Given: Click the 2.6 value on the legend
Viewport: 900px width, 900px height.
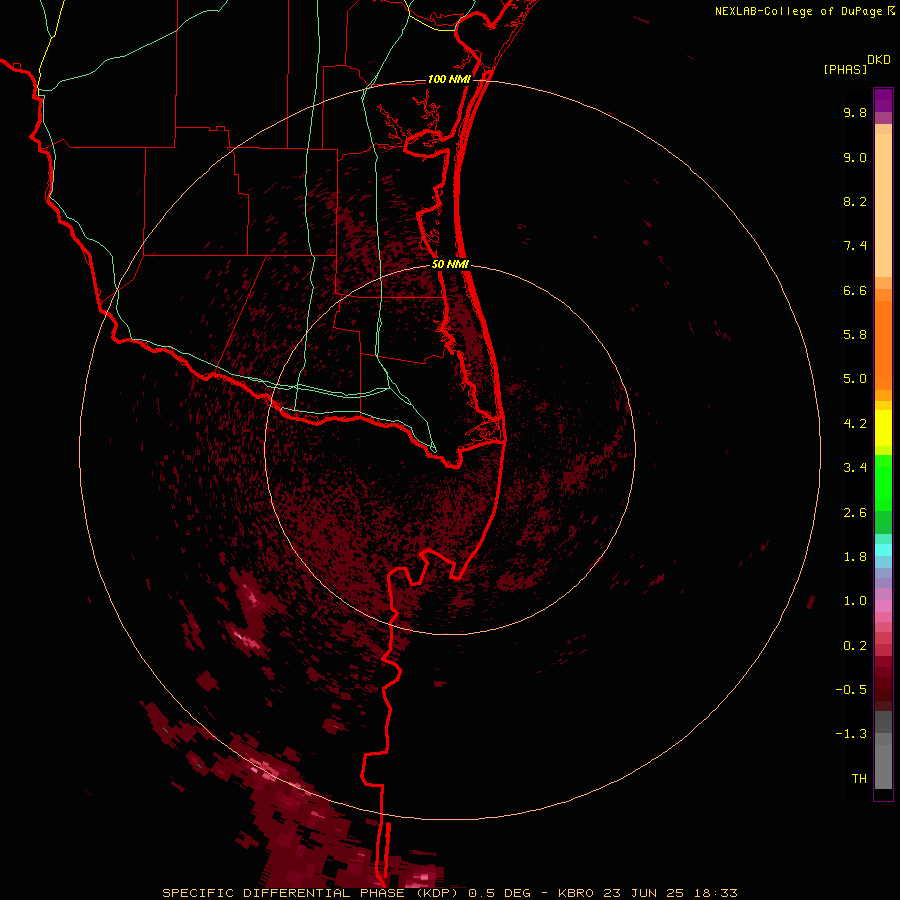Looking at the screenshot, I should pyautogui.click(x=855, y=513).
